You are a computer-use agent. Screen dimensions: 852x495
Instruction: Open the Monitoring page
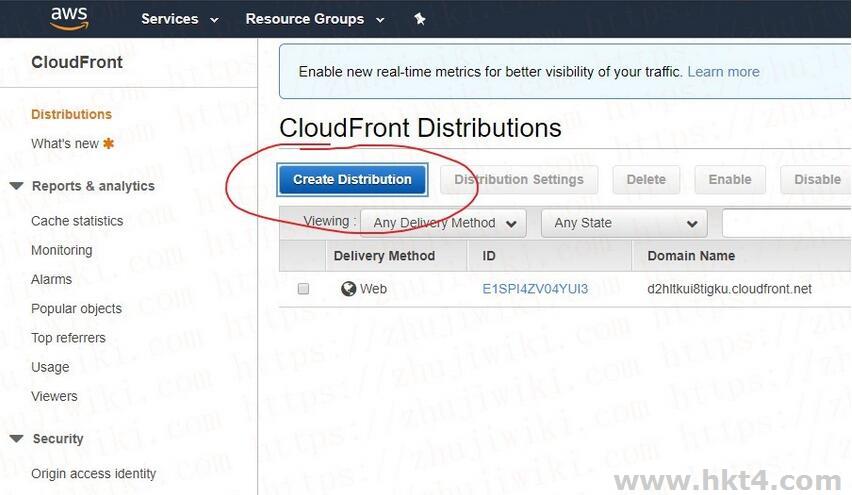click(x=61, y=250)
